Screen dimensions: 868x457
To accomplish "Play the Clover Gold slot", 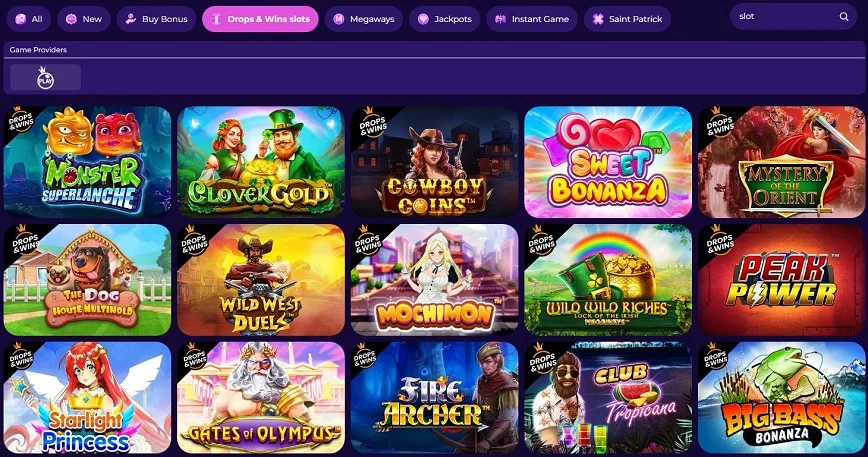I will pos(261,162).
